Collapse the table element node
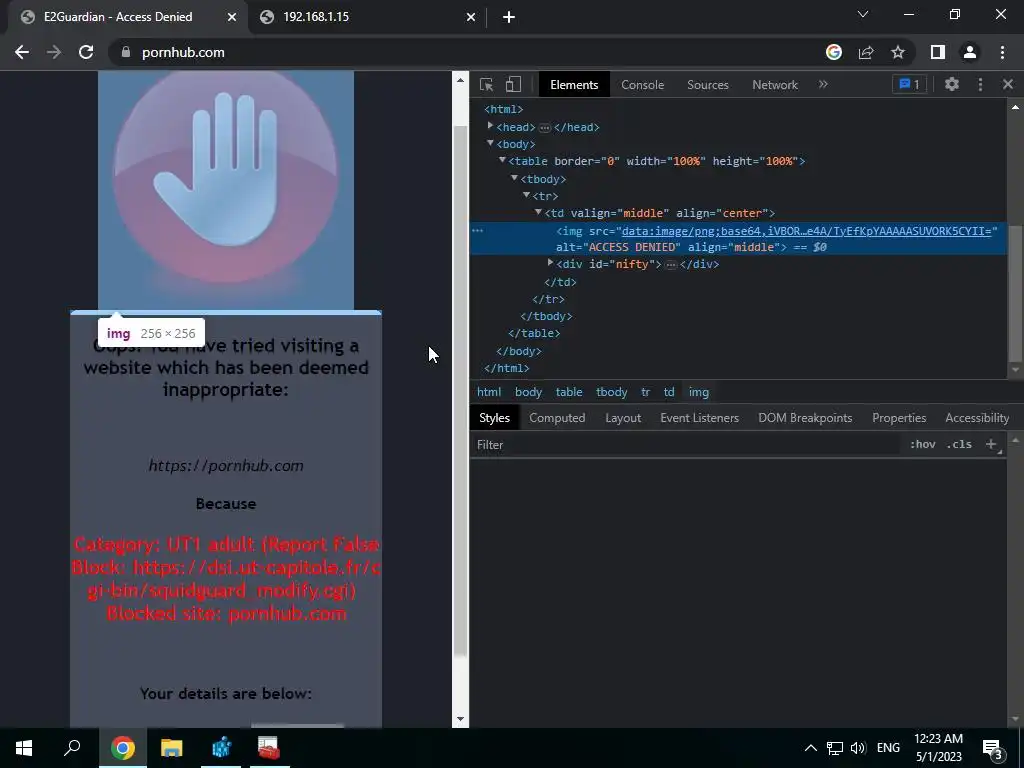 pos(502,161)
